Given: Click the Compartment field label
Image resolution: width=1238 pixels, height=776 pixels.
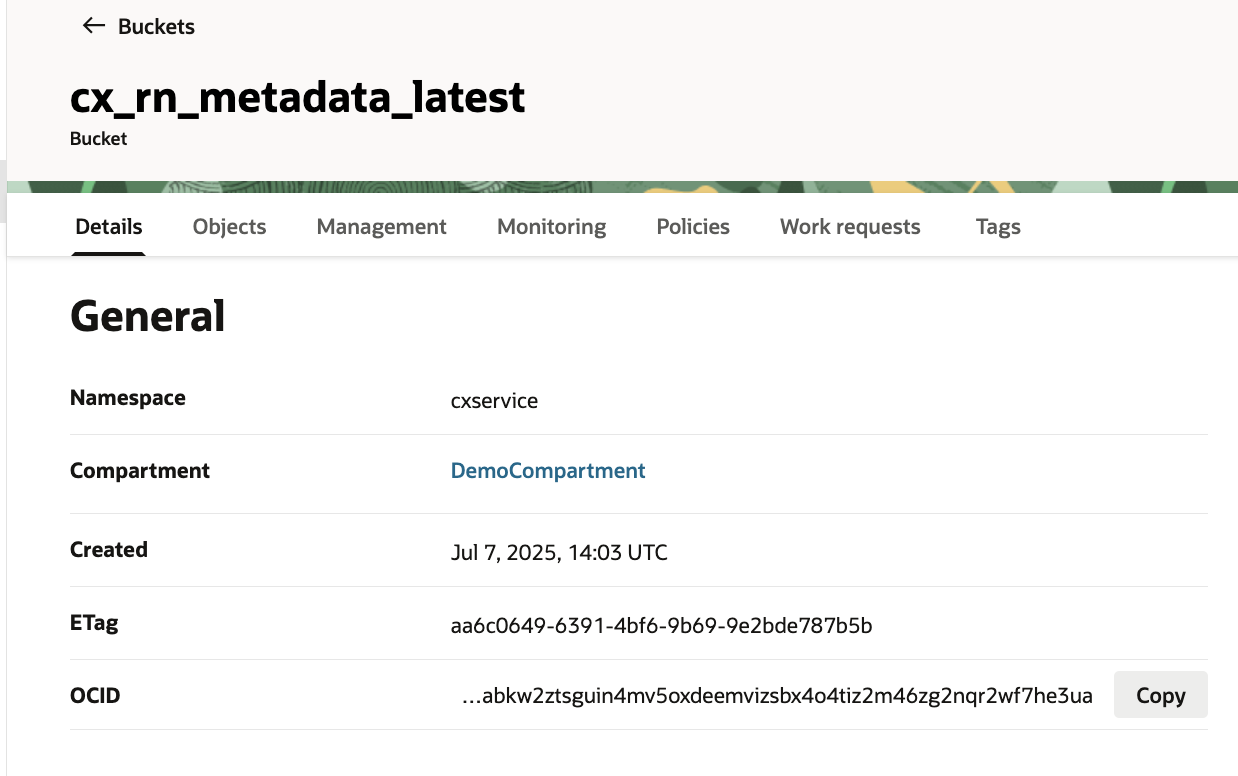Looking at the screenshot, I should pyautogui.click(x=140, y=471).
